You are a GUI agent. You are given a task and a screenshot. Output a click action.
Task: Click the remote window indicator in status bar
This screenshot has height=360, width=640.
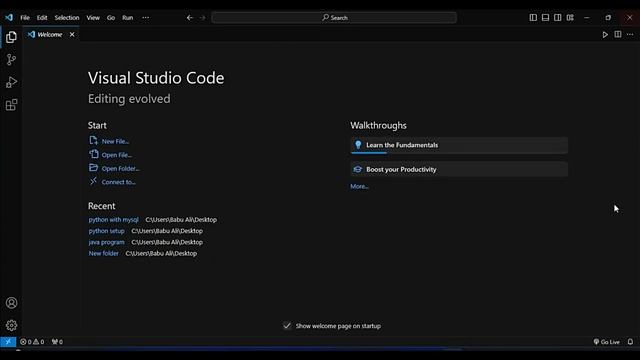pos(8,342)
